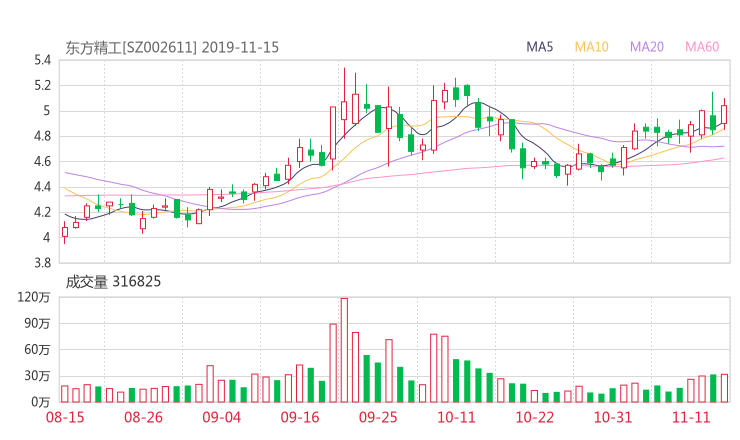Click the 4.4 price axis label
The width and height of the screenshot is (740, 440).
[x=42, y=187]
